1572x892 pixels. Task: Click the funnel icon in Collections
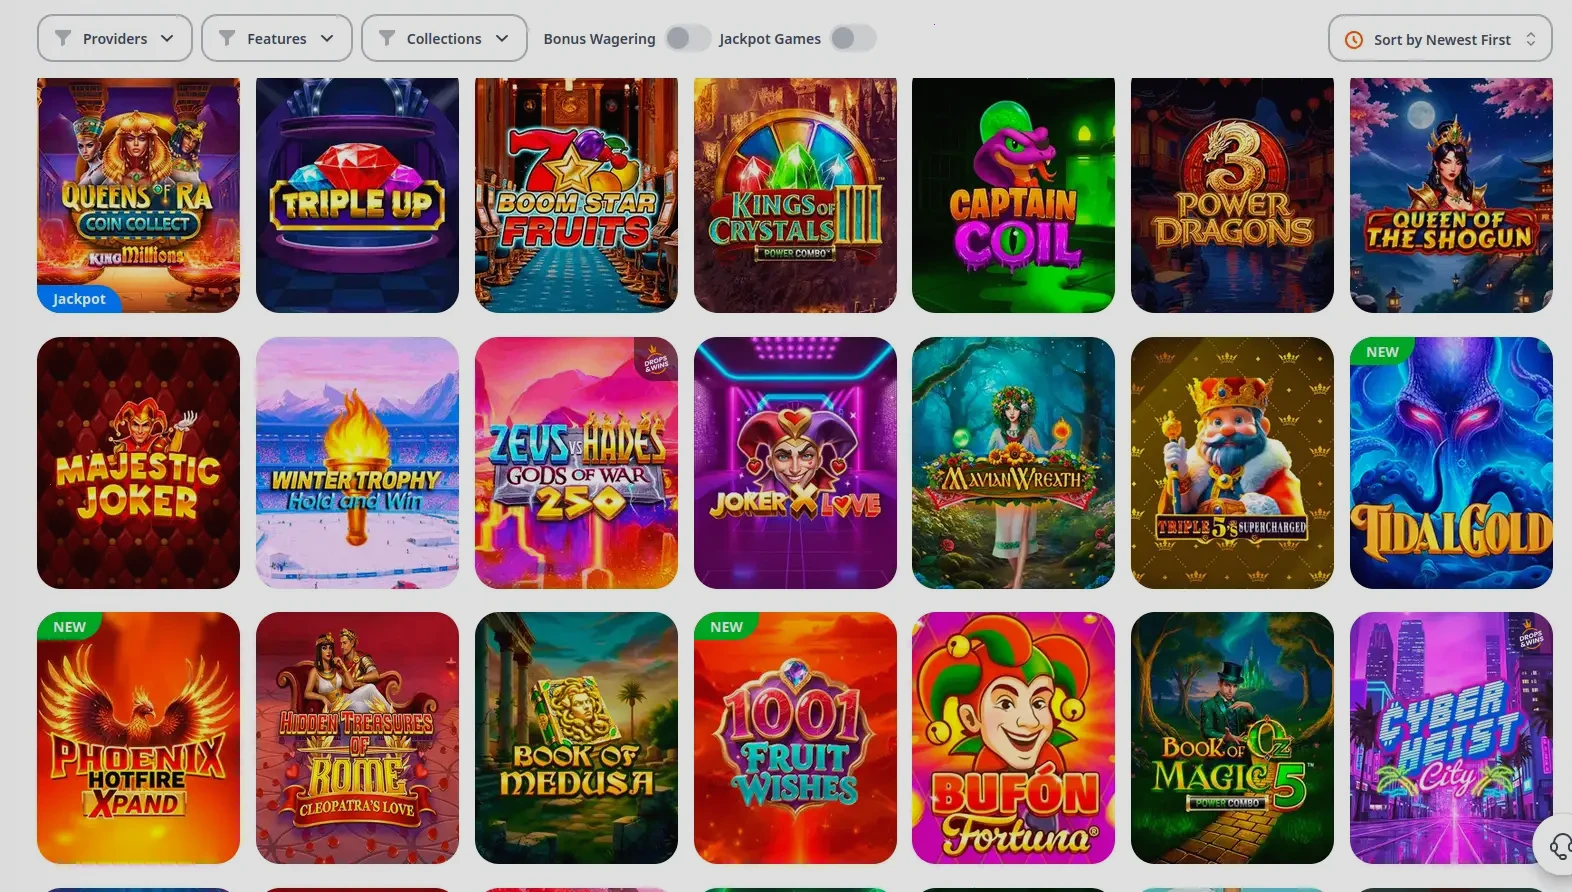click(x=387, y=38)
